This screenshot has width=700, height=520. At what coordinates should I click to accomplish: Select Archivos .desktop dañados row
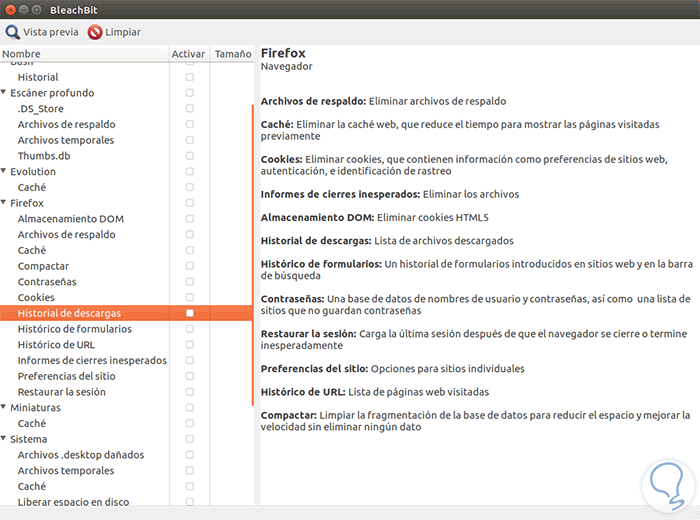(126, 454)
